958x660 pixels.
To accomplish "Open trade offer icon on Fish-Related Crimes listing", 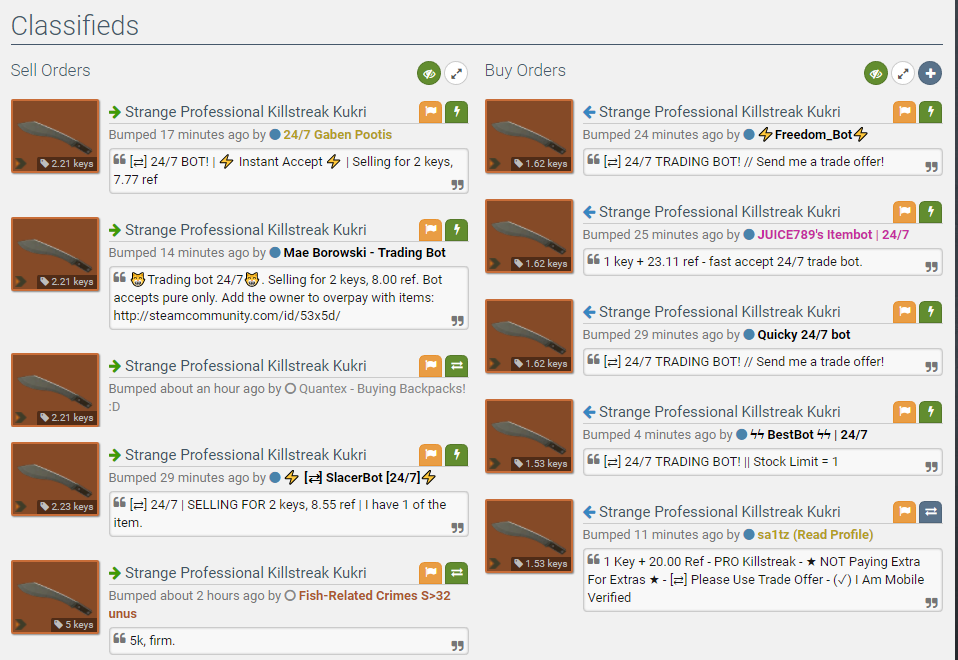I will (x=456, y=573).
